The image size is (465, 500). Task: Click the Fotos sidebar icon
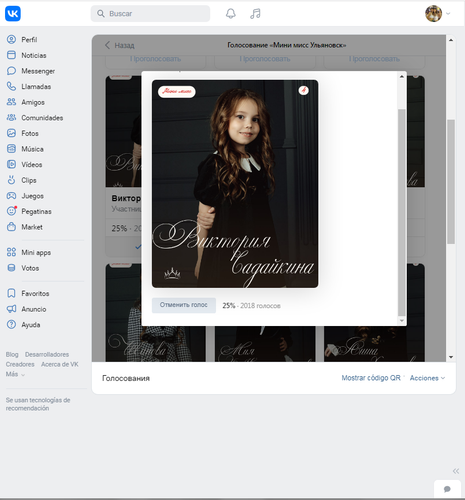point(11,133)
